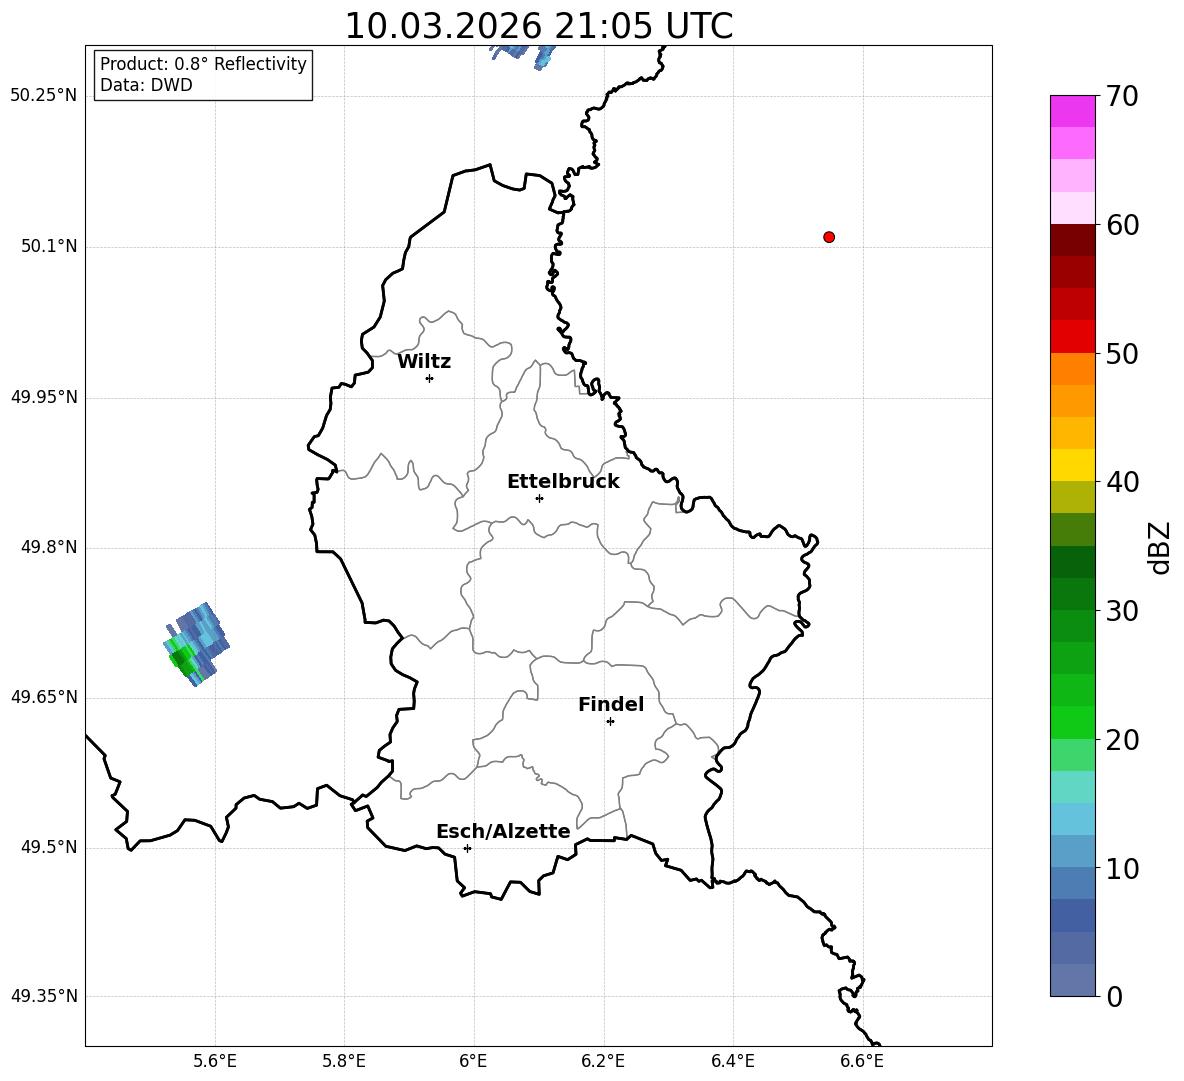This screenshot has width=1184, height=1081.
Task: Click the Ettelbruck station label
Action: click(563, 482)
